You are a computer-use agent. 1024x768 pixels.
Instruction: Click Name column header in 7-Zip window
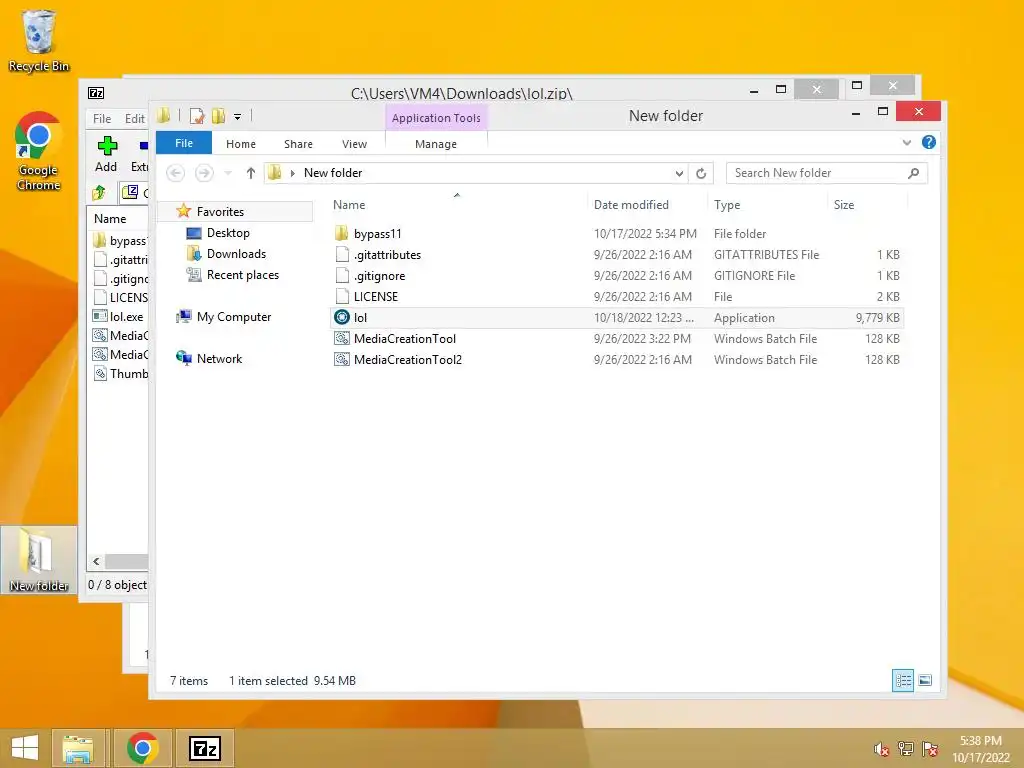click(x=110, y=219)
